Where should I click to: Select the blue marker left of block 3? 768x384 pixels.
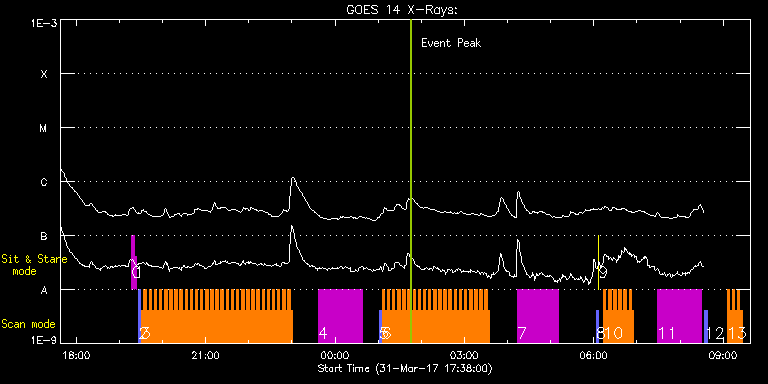tap(139, 316)
